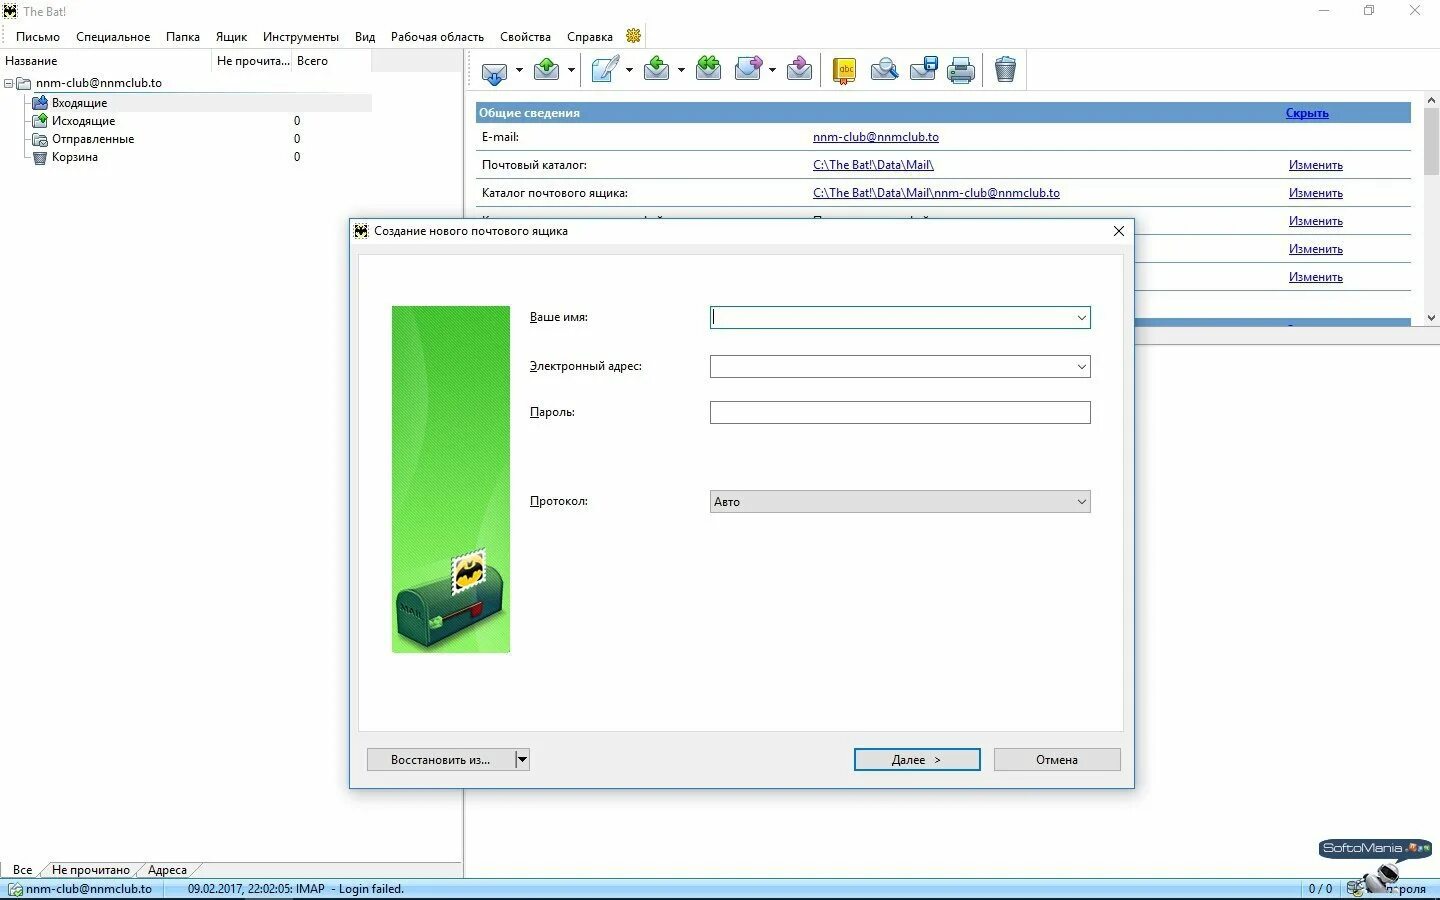Click the Print message printer icon
This screenshot has width=1440, height=900.
(961, 70)
